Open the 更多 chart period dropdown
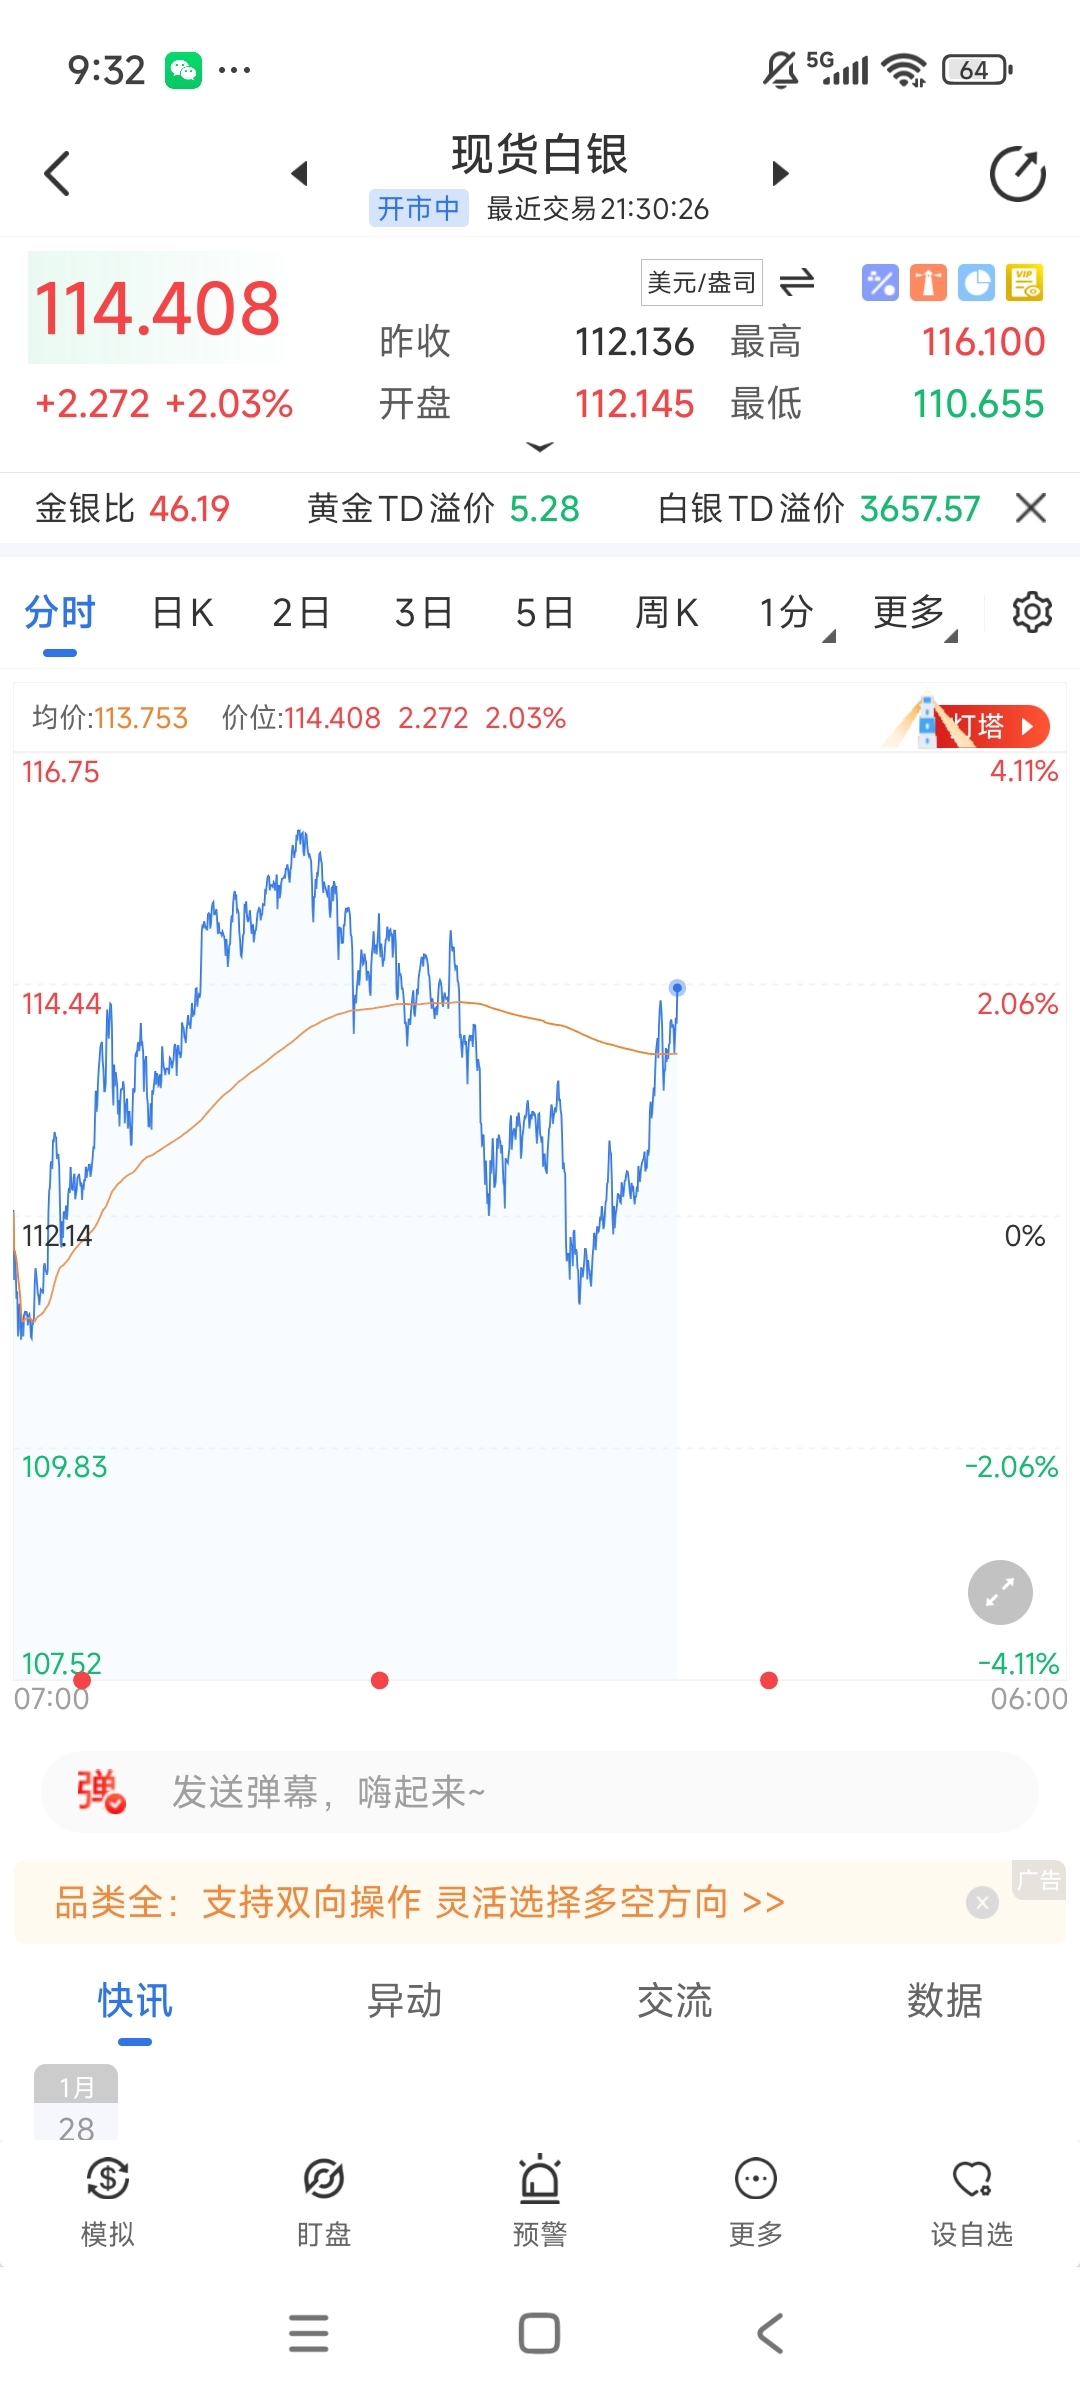Viewport: 1080px width, 2400px height. pos(914,613)
